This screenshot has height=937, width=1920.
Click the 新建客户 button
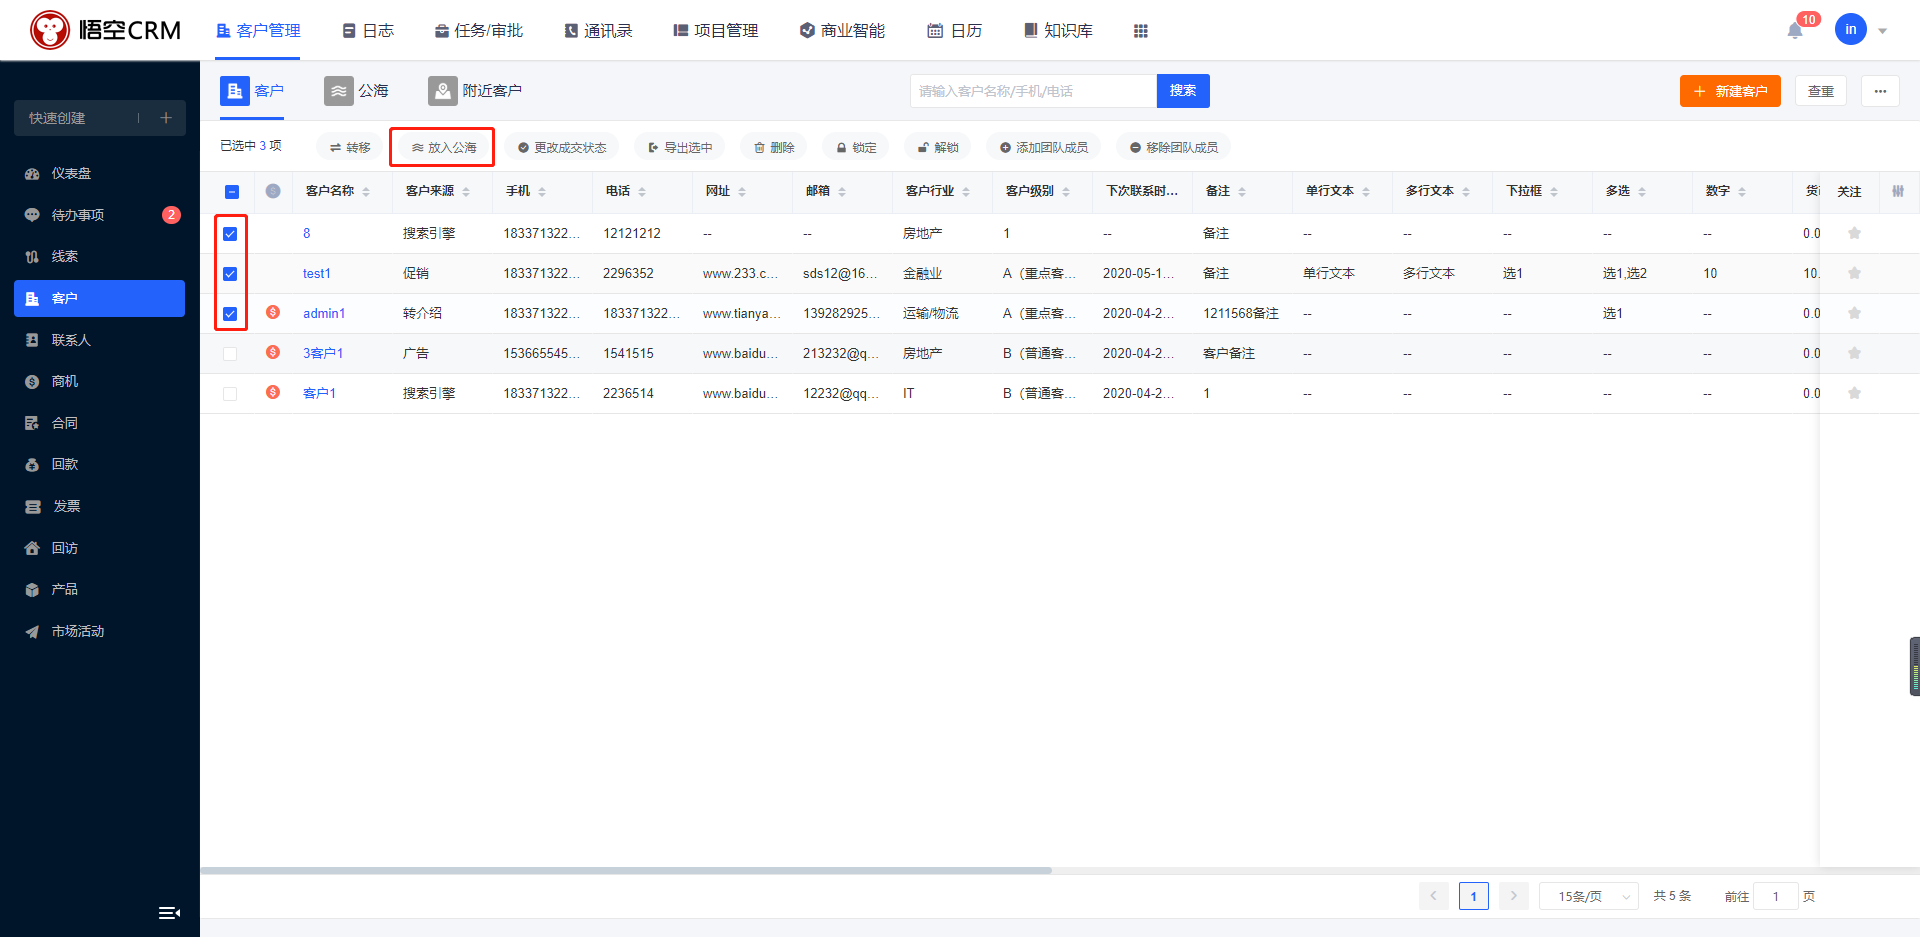coord(1730,91)
